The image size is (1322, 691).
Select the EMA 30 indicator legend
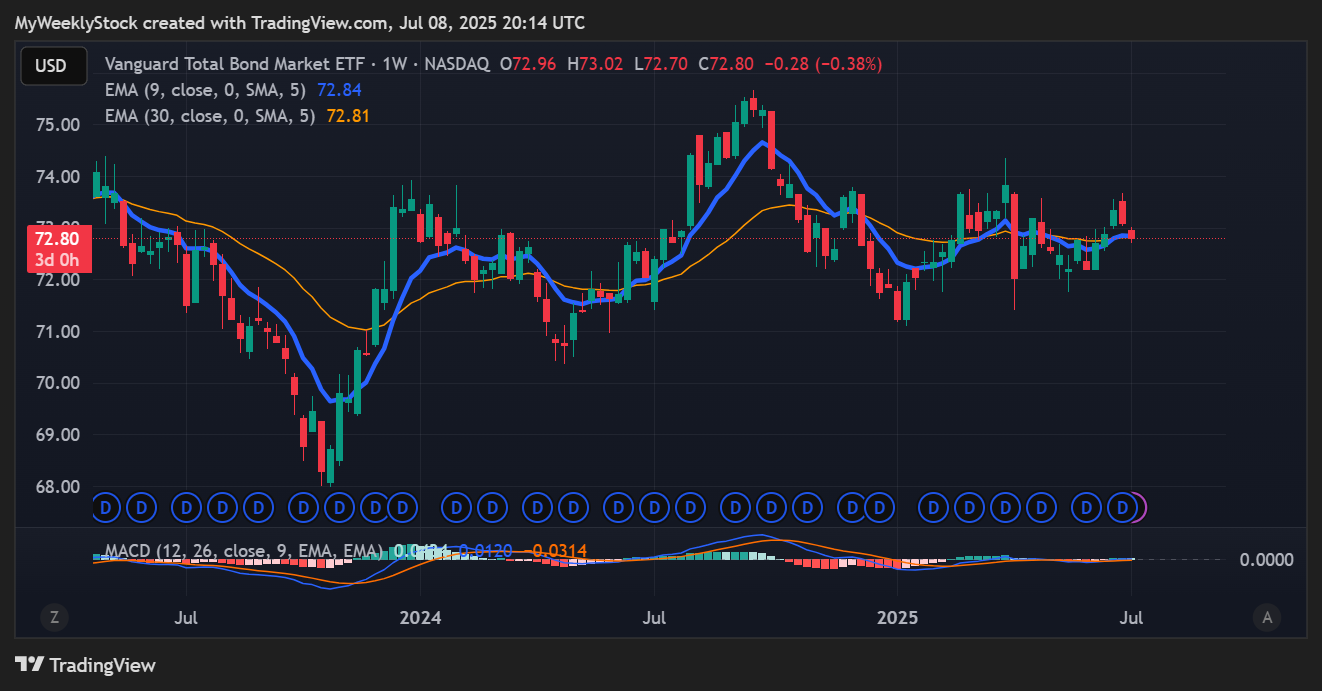[x=210, y=116]
